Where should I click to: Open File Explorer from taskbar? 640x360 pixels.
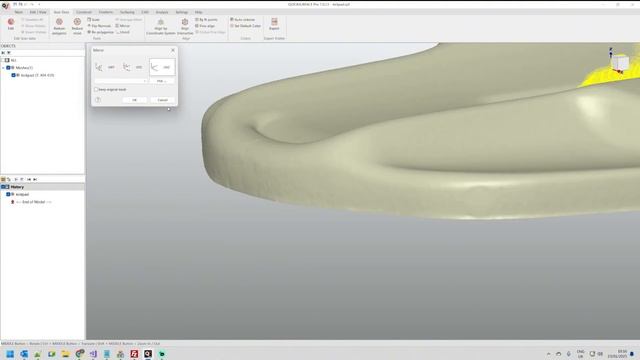pos(65,354)
